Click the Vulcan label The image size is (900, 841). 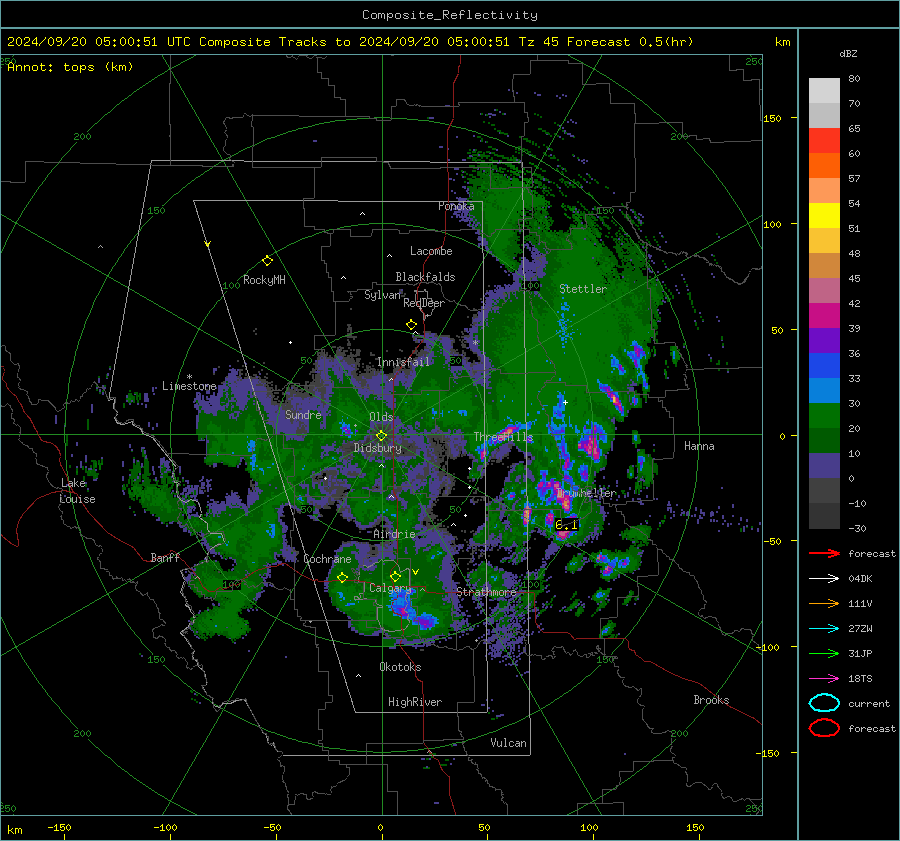tap(508, 743)
